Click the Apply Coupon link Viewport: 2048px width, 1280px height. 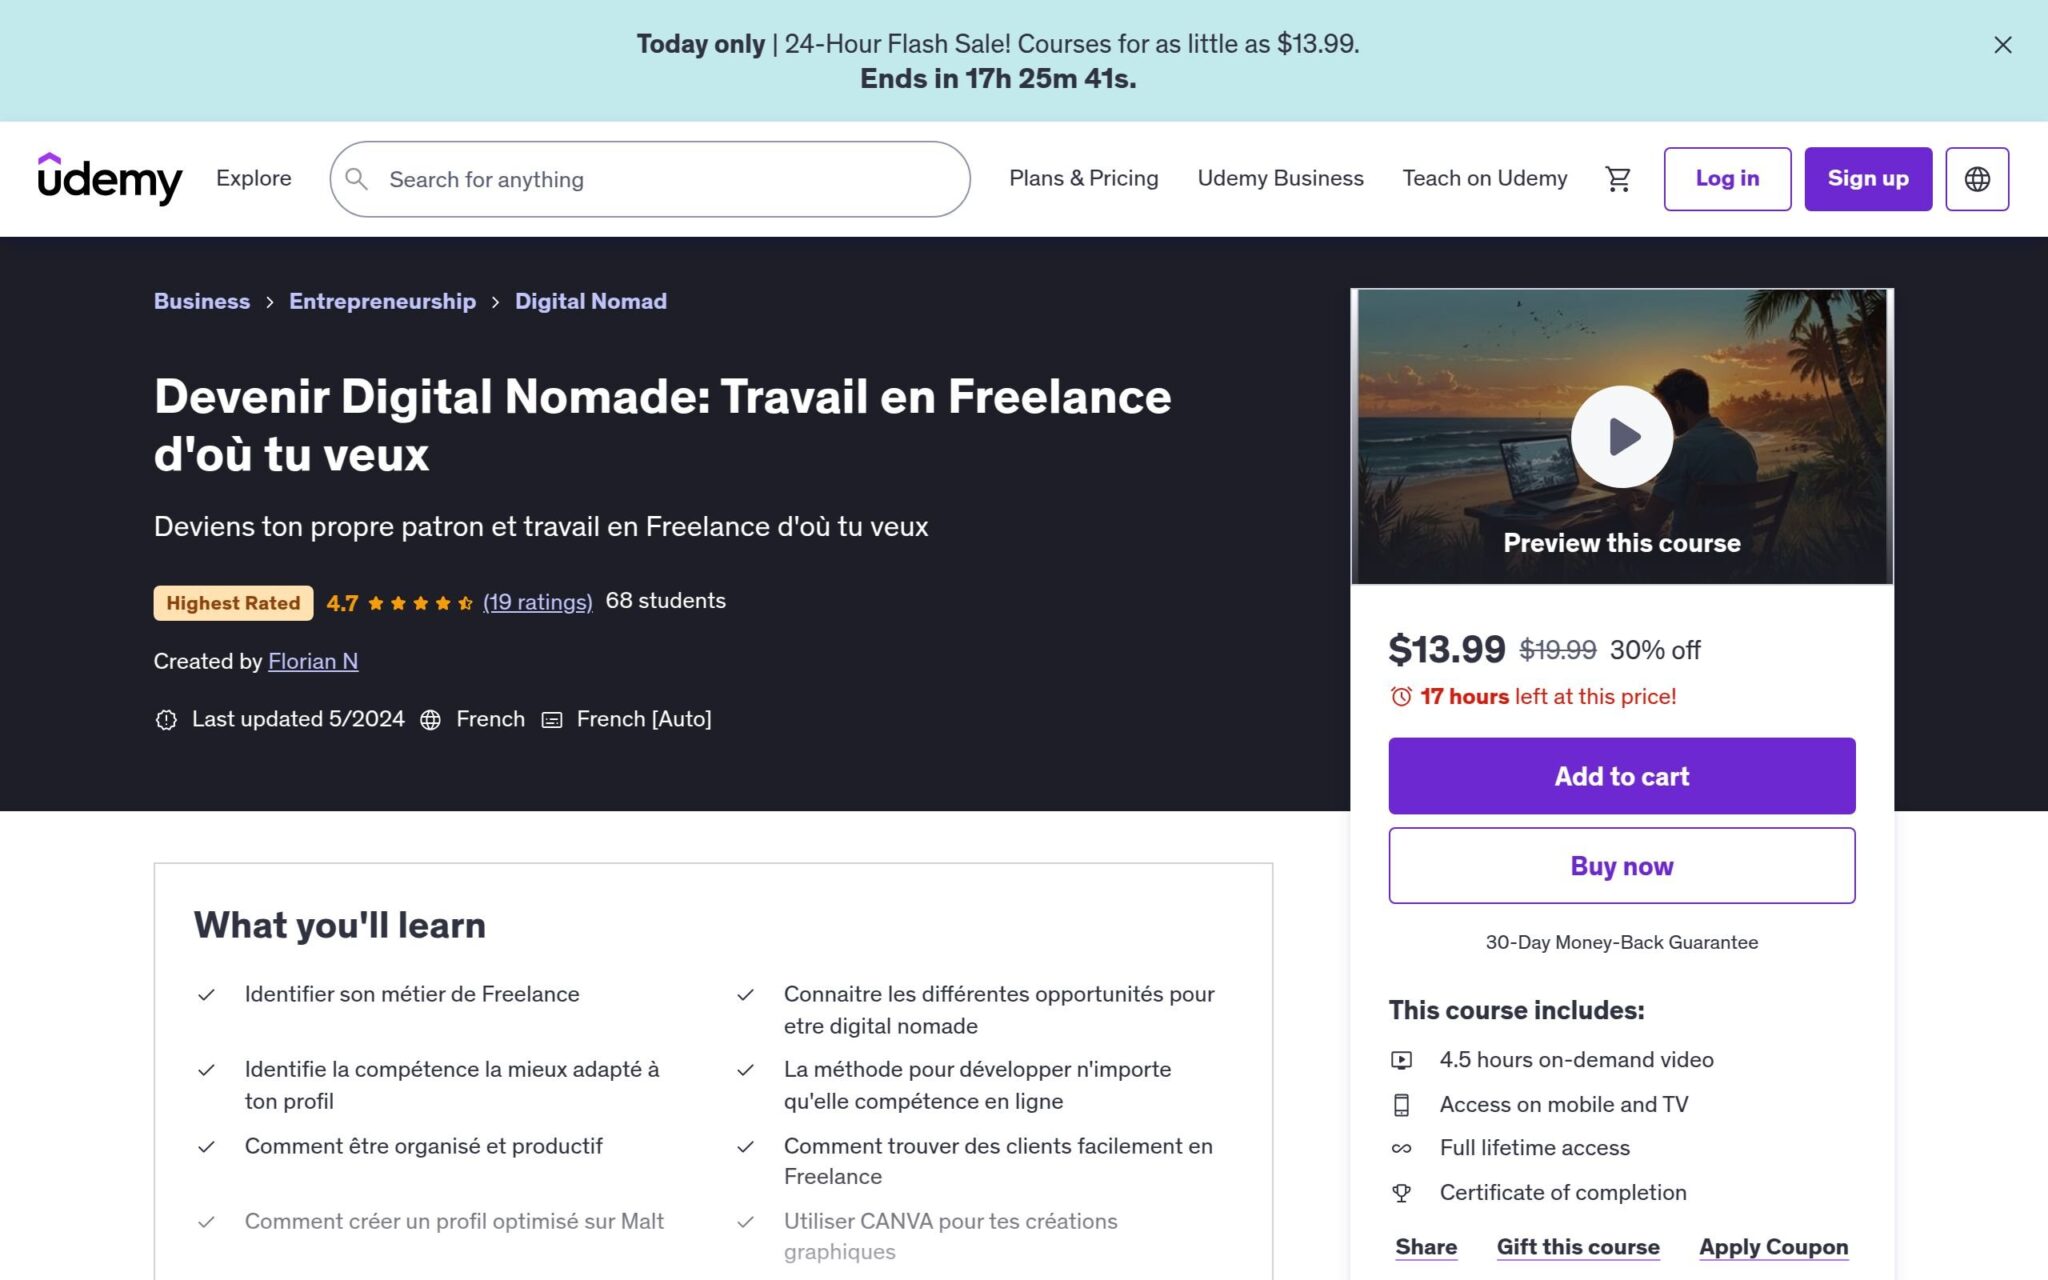coord(1773,1247)
